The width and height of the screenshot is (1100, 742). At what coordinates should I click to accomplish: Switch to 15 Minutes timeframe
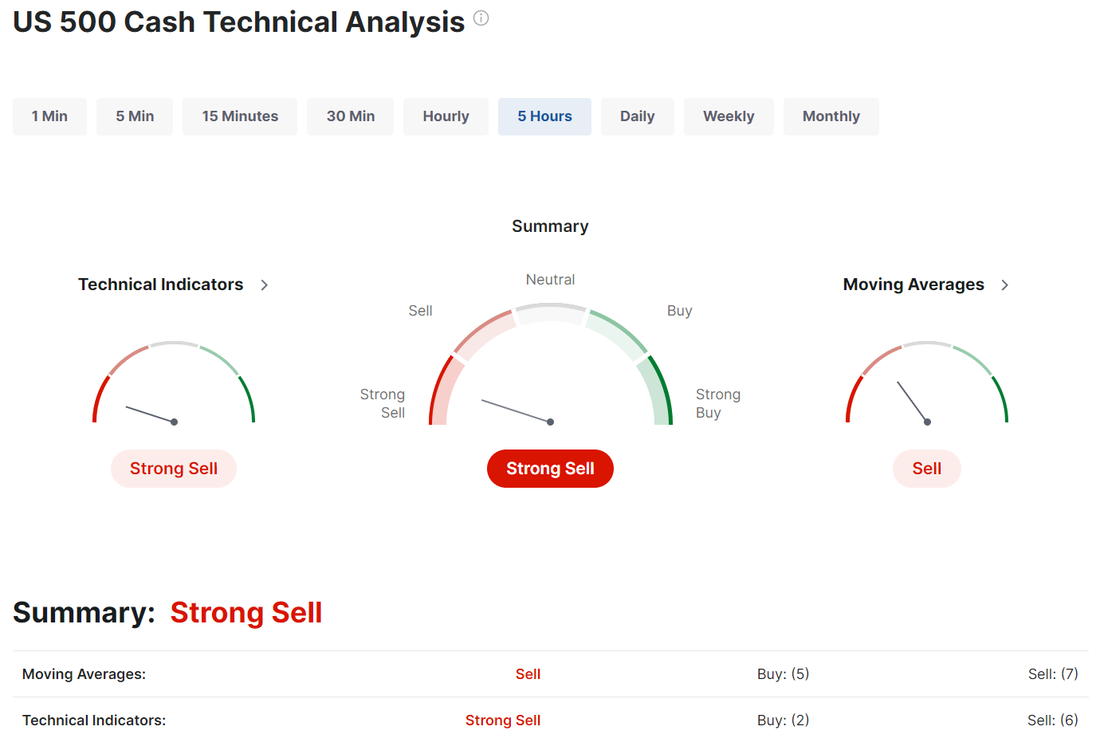click(240, 116)
